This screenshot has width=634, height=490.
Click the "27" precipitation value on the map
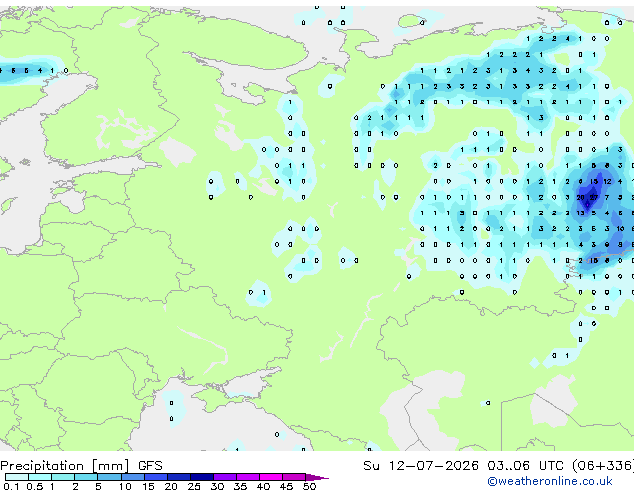coord(594,197)
